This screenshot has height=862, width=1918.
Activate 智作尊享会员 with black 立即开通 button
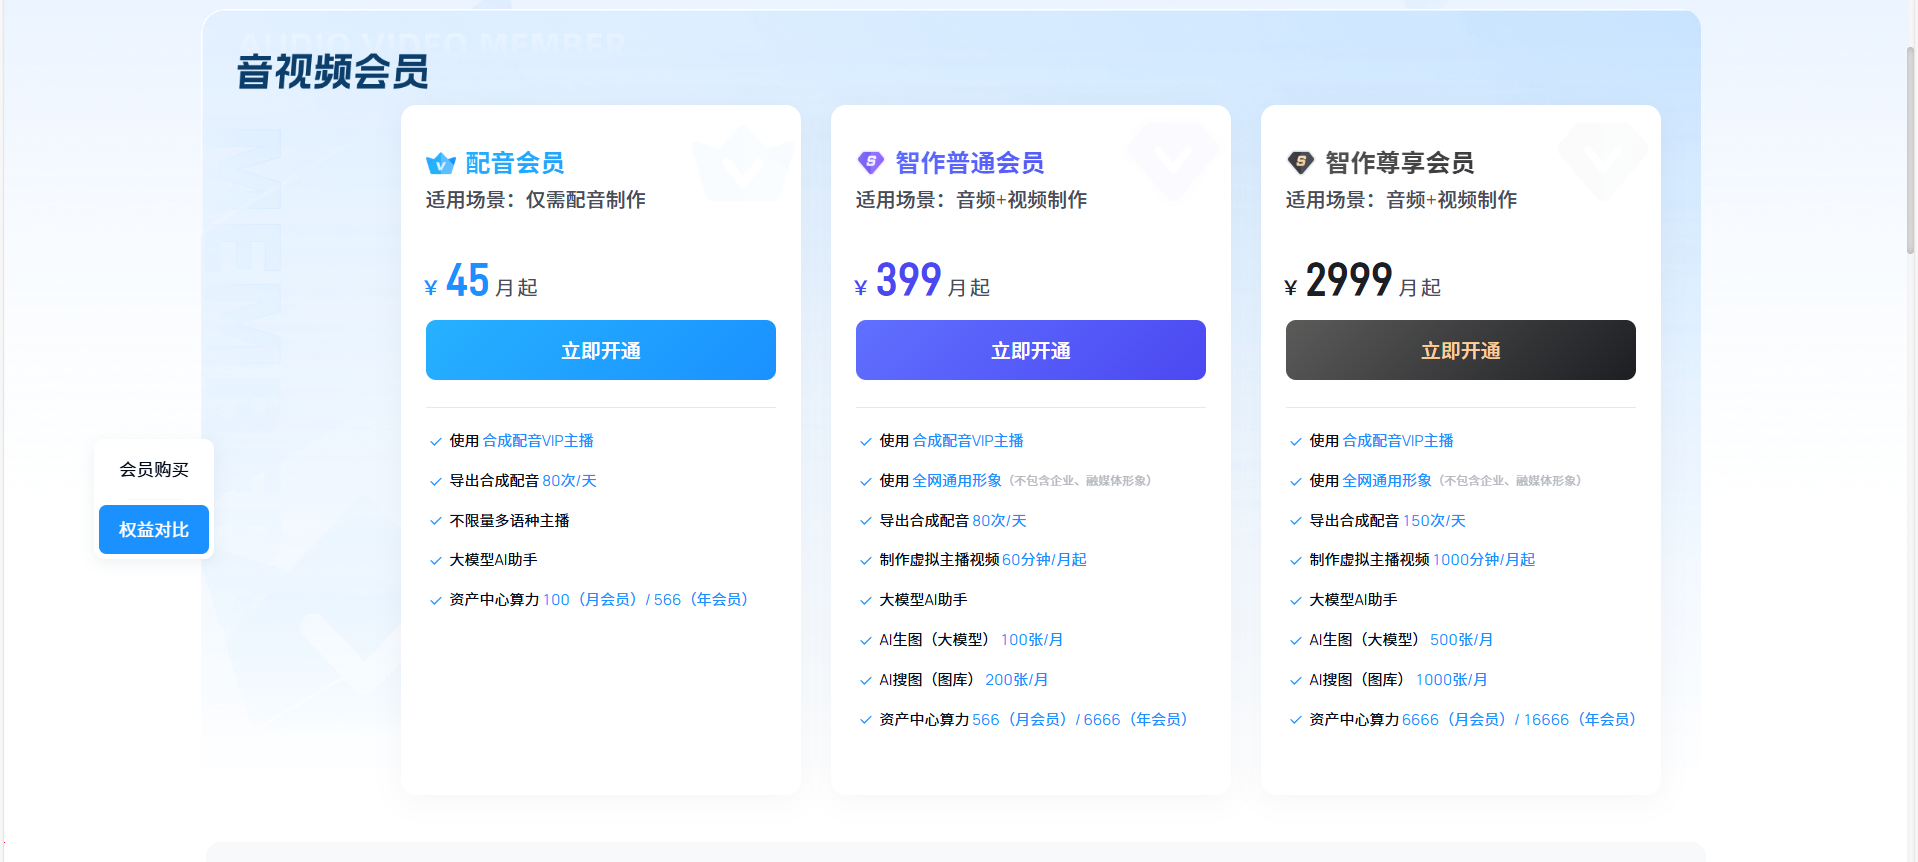(x=1460, y=350)
